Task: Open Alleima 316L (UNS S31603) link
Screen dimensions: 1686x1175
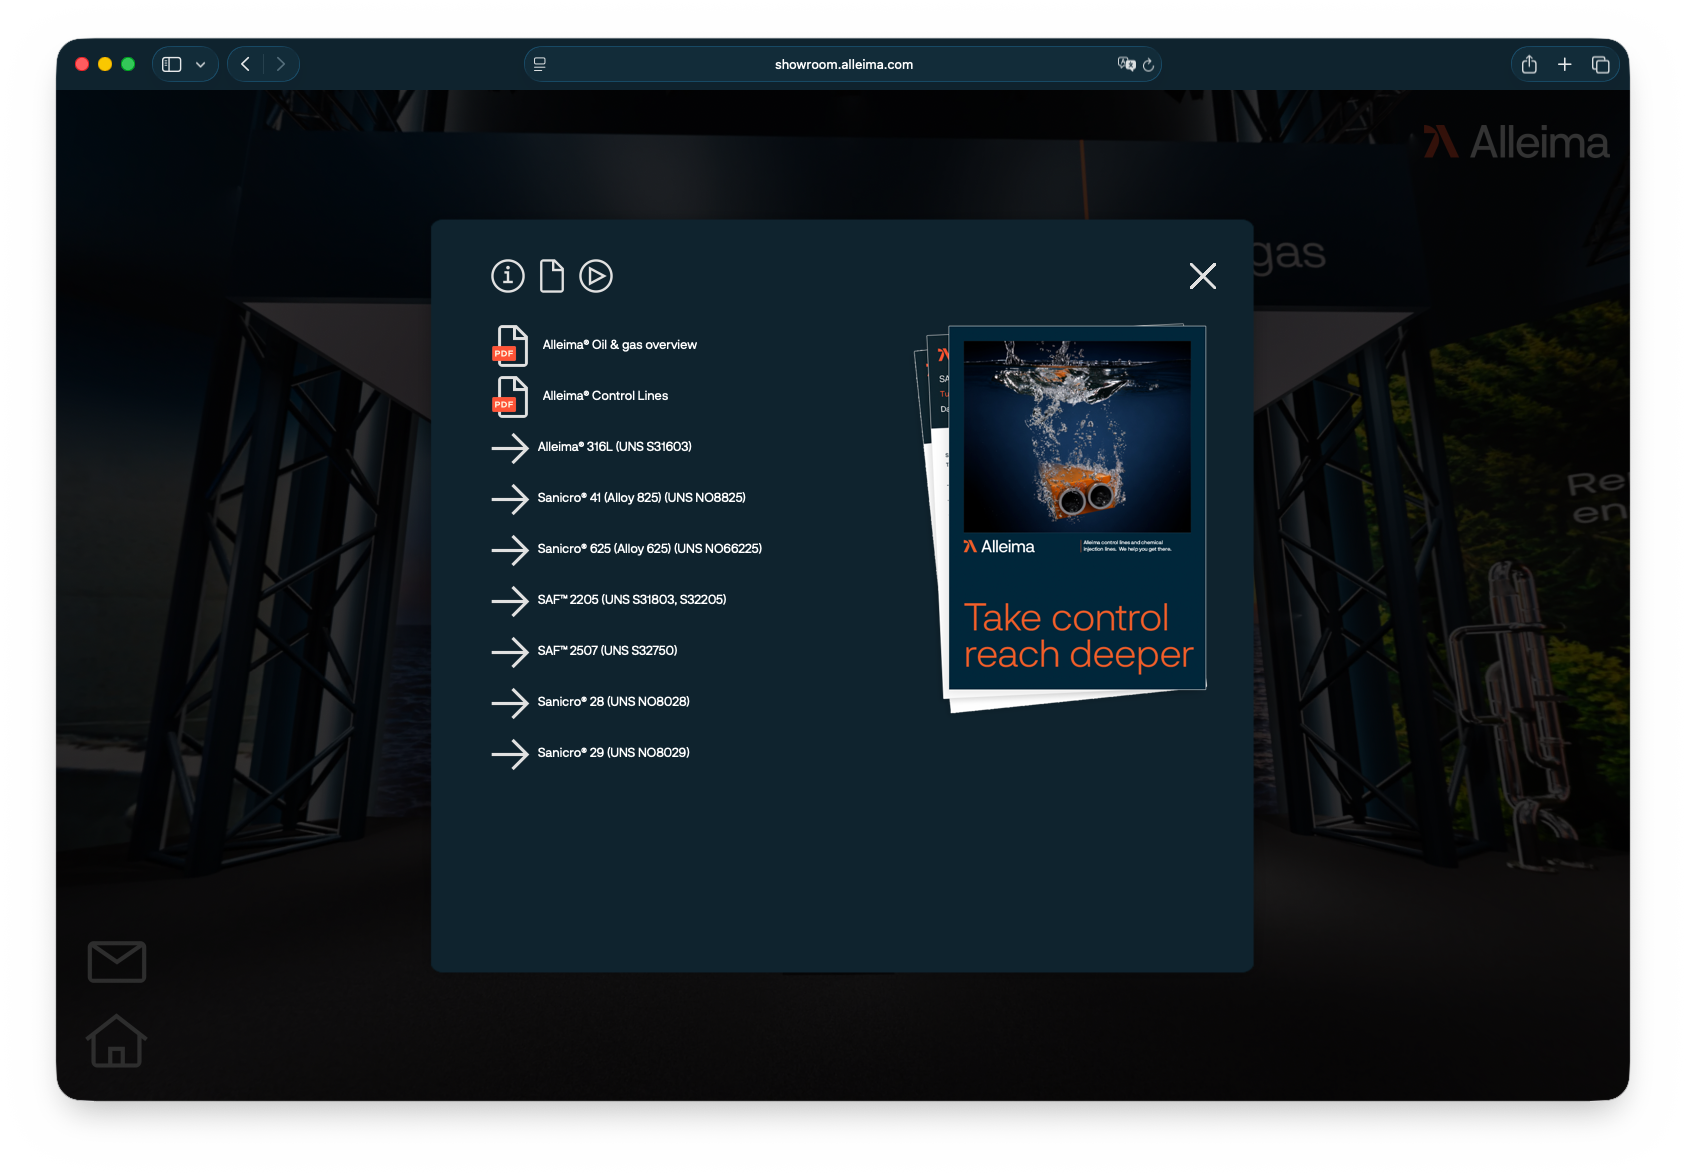Action: [614, 447]
